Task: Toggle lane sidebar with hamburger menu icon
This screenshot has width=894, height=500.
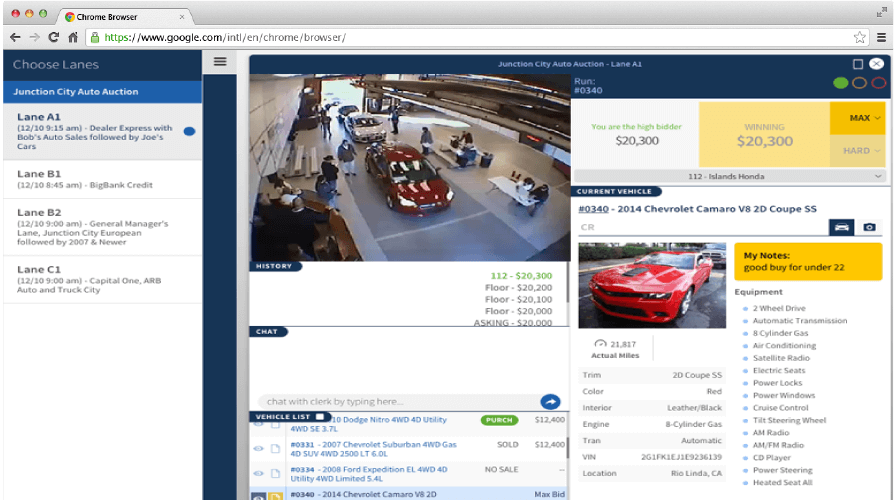Action: point(220,62)
